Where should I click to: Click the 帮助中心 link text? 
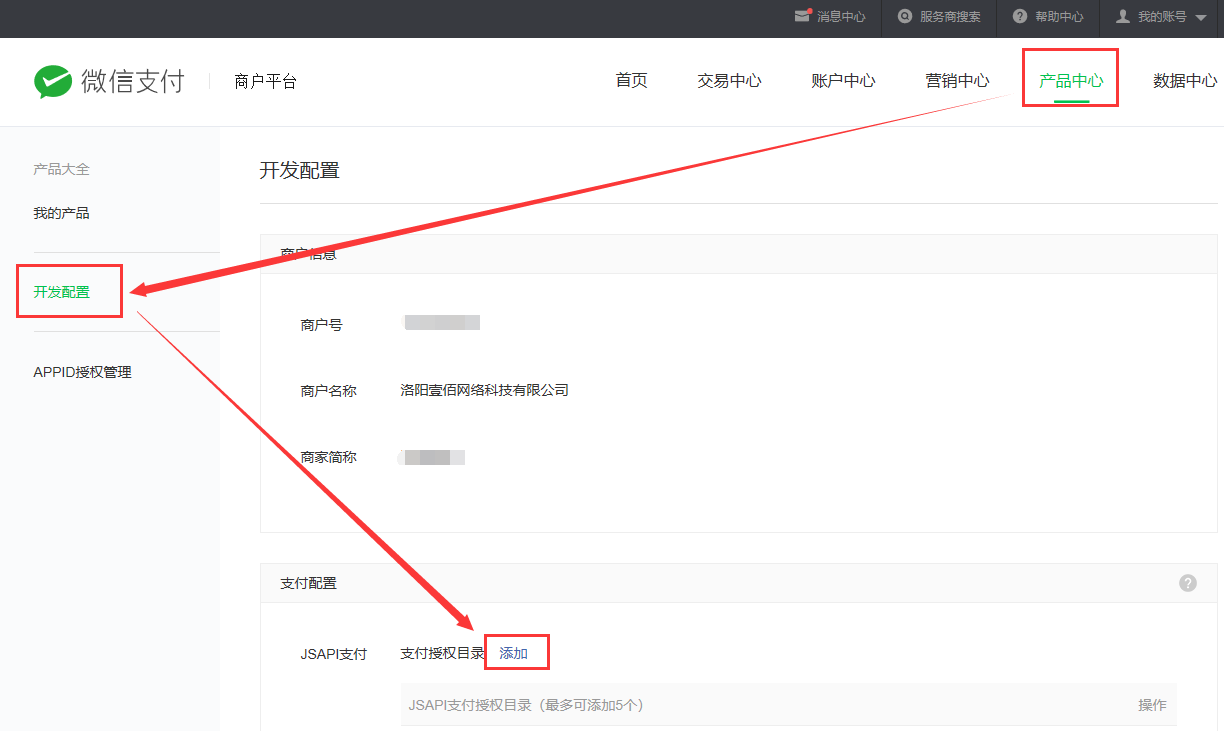pyautogui.click(x=1059, y=17)
